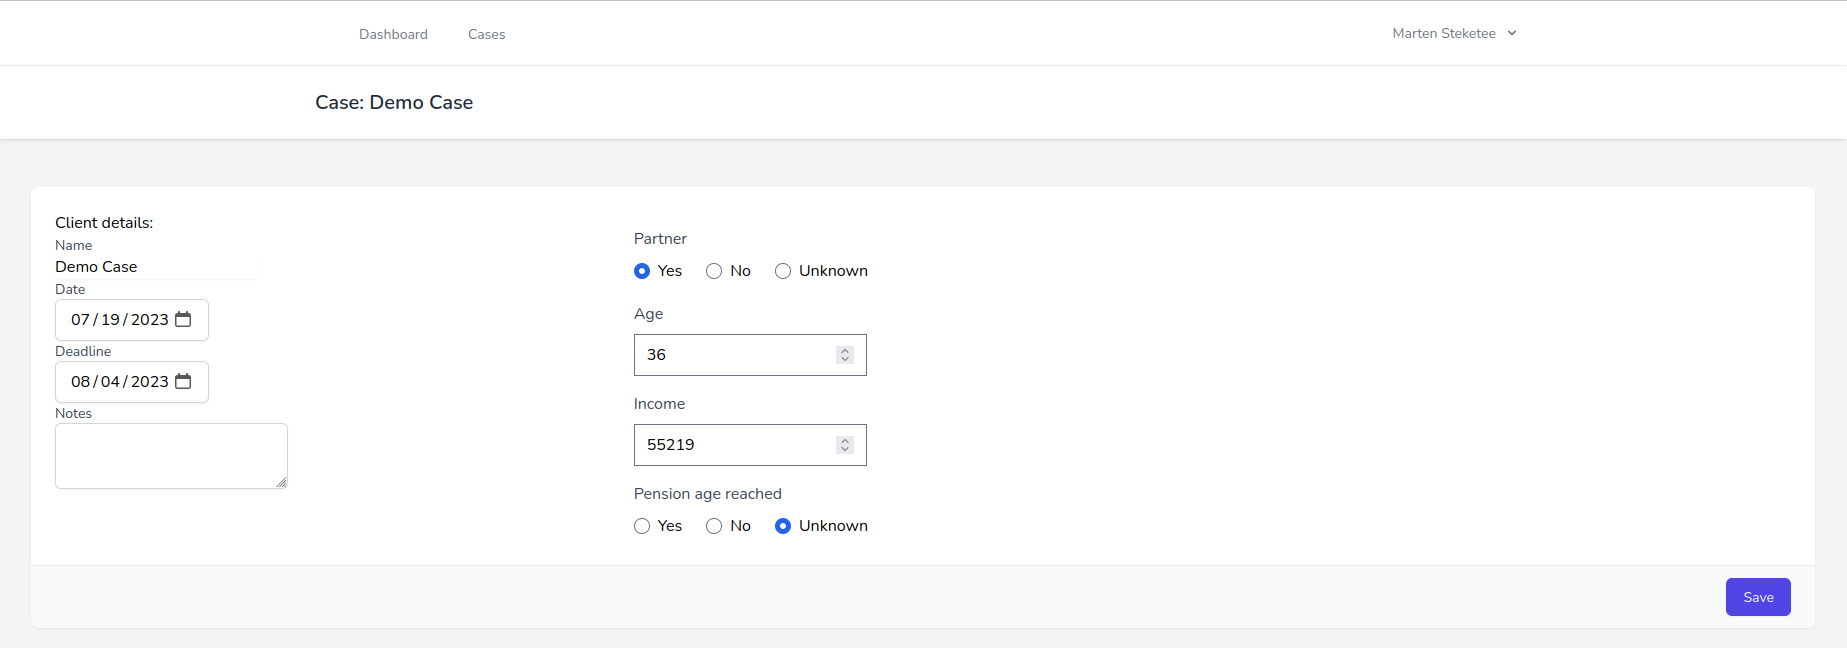Image resolution: width=1847 pixels, height=648 pixels.
Task: Open the Cases navigation link
Action: pos(486,34)
